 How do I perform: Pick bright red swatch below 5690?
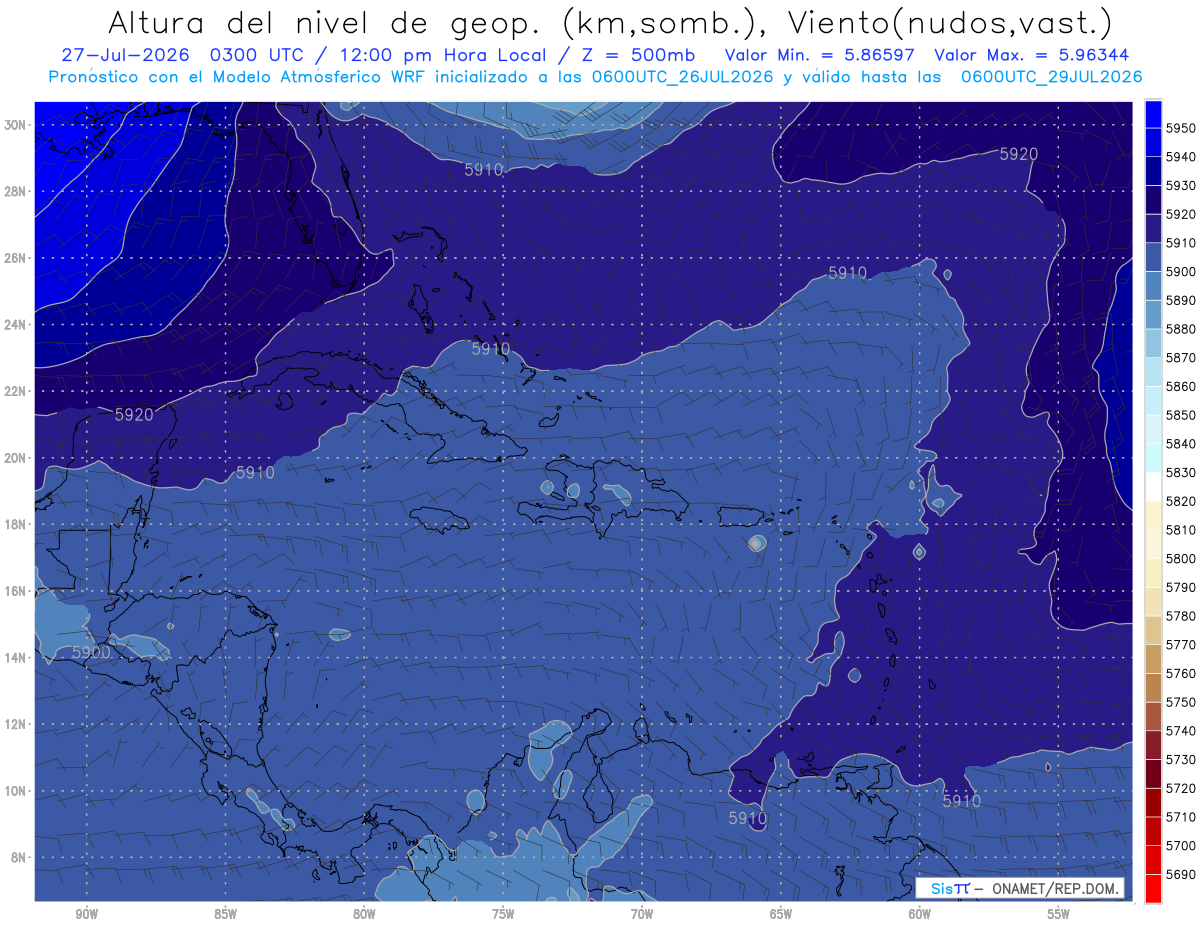pos(1153,888)
